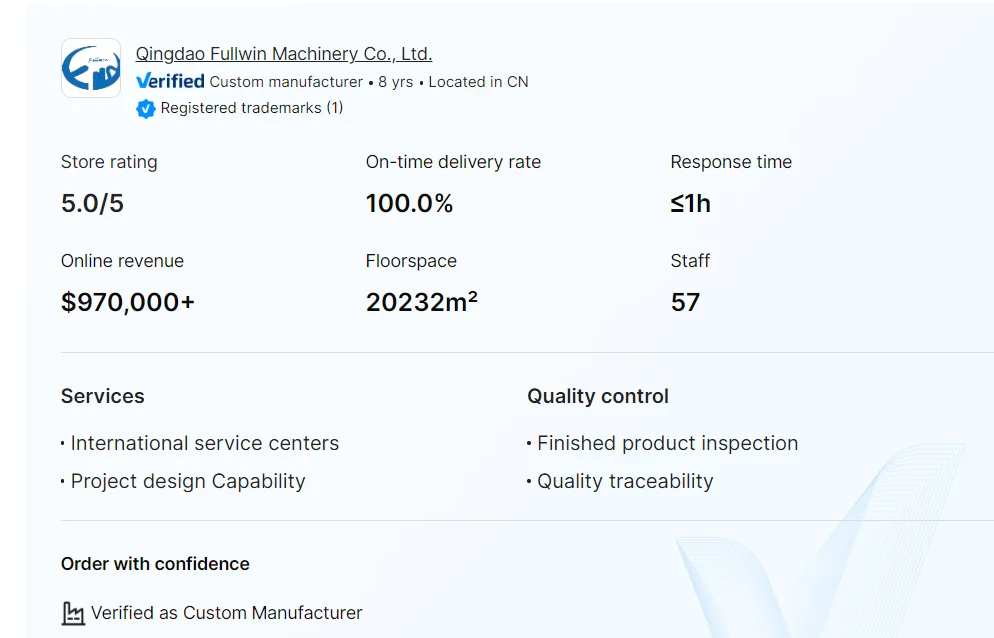Select Quality traceability item

coord(625,481)
